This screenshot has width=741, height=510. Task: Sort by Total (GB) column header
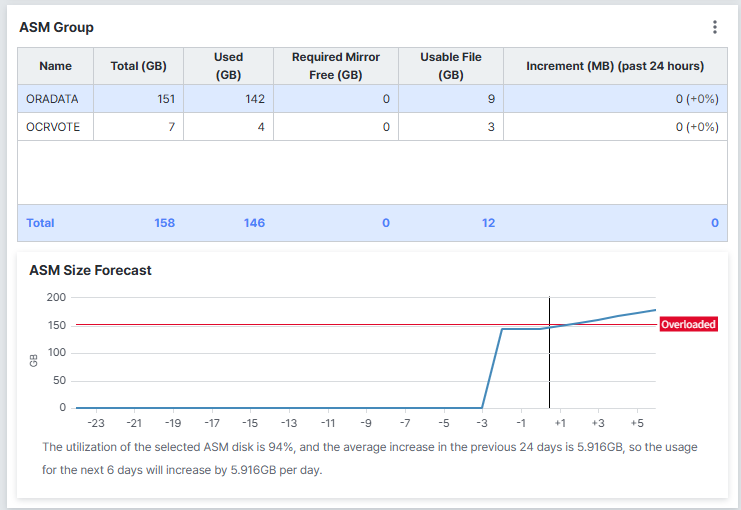click(138, 66)
